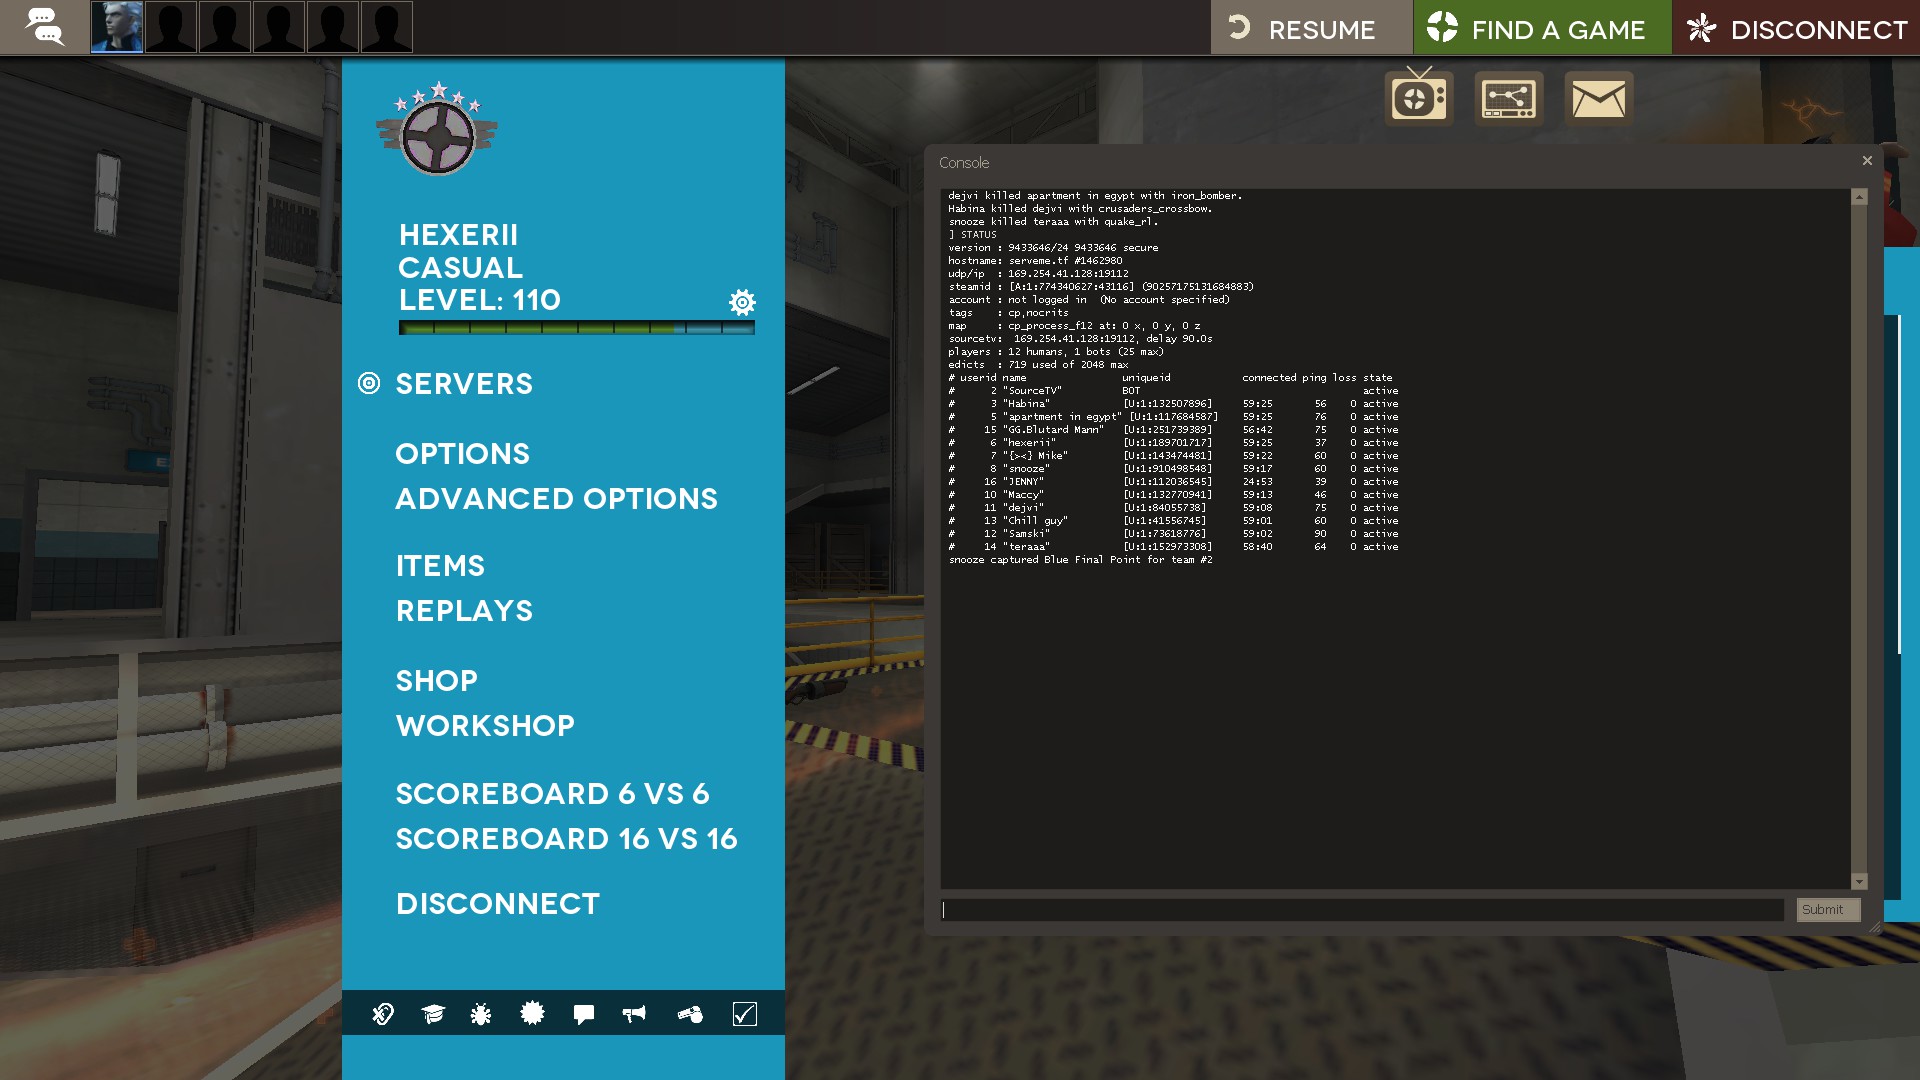Screen dimensions: 1920x1080
Task: Open the envelope notifications icon
Action: click(1598, 98)
